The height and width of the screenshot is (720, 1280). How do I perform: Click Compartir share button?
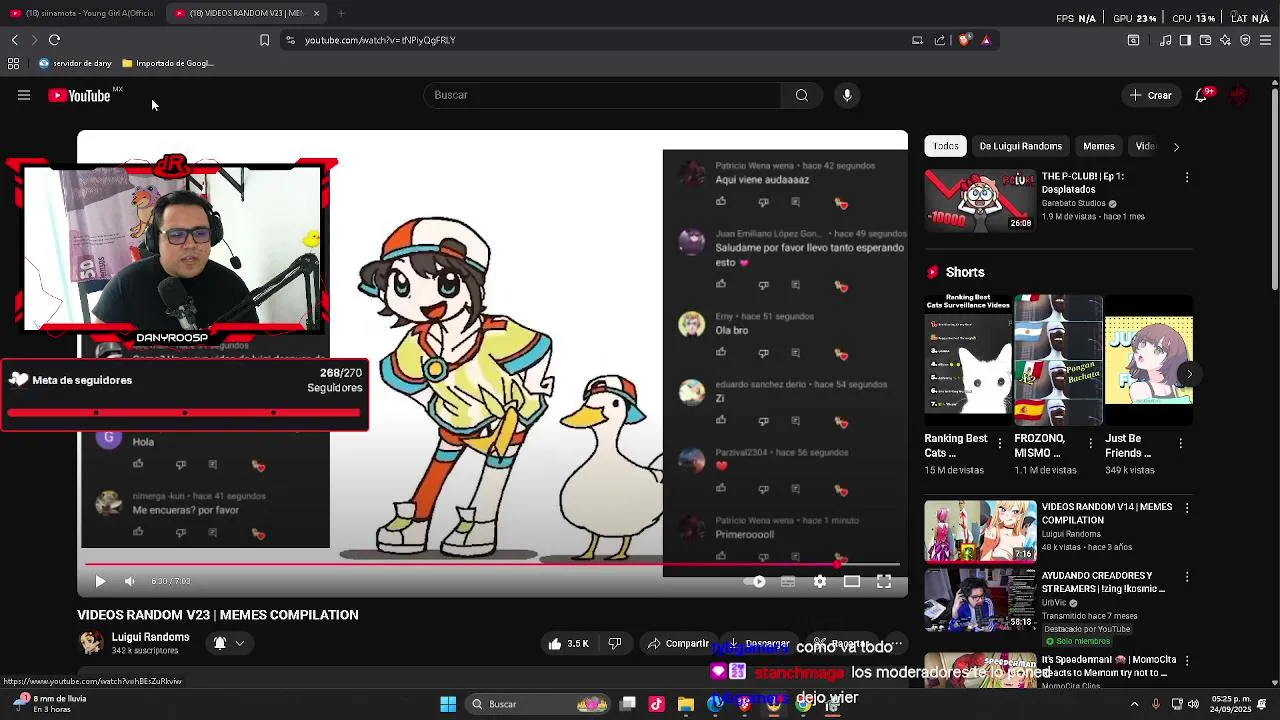pyautogui.click(x=677, y=644)
